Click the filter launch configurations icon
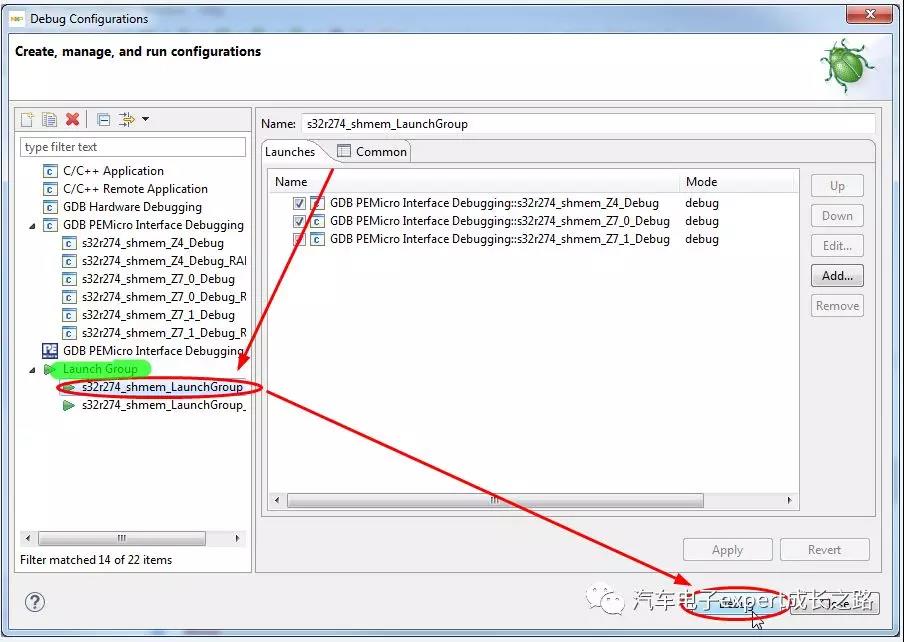Screen dimensions: 904x642 [127, 120]
